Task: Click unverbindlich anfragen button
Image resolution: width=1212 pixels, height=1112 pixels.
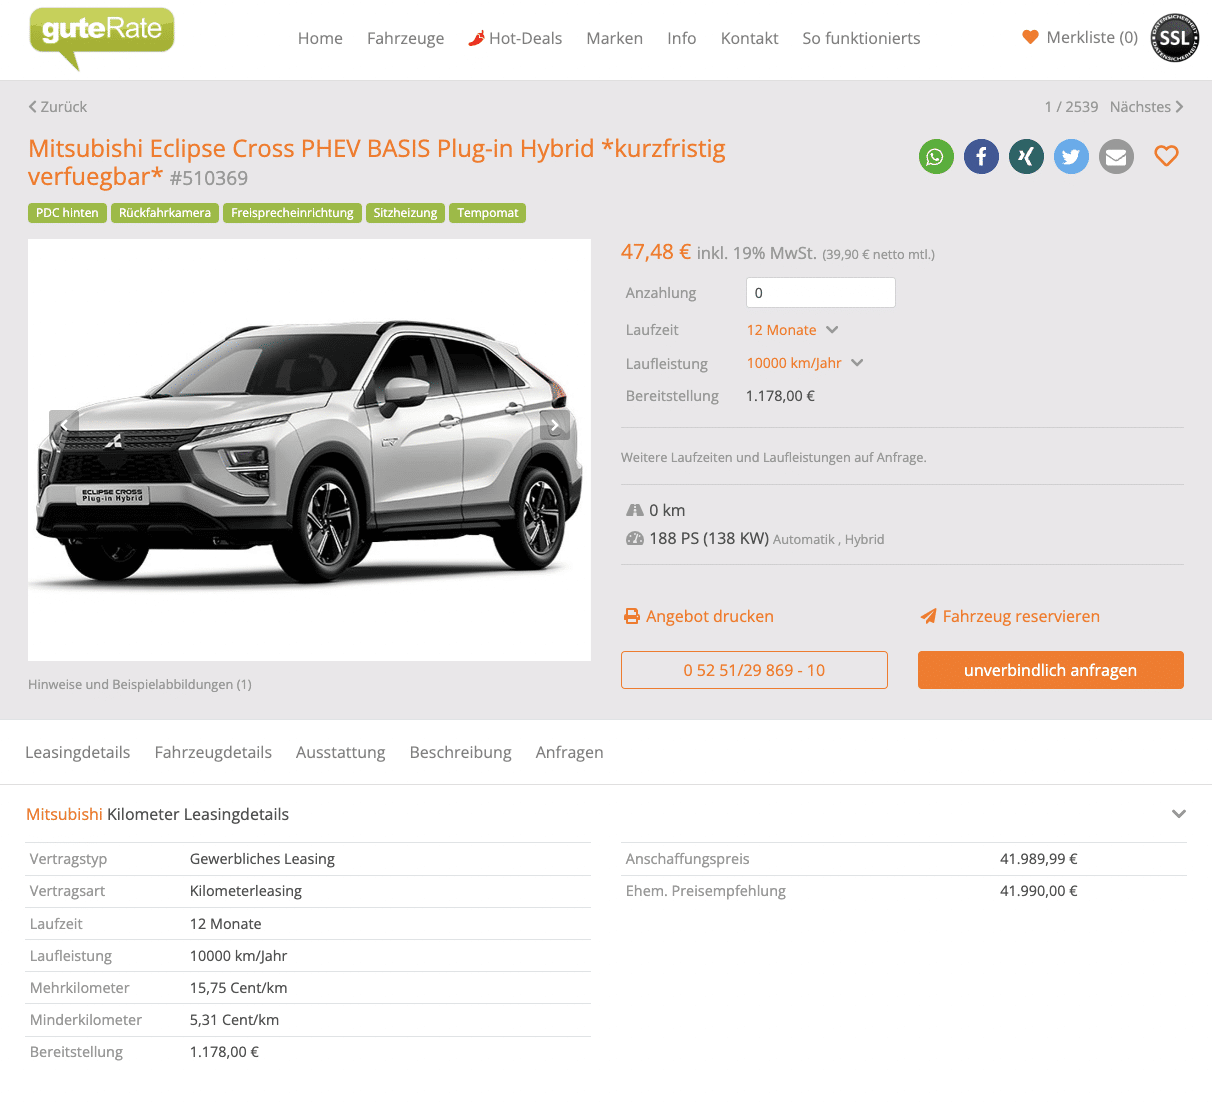Action: click(1051, 670)
